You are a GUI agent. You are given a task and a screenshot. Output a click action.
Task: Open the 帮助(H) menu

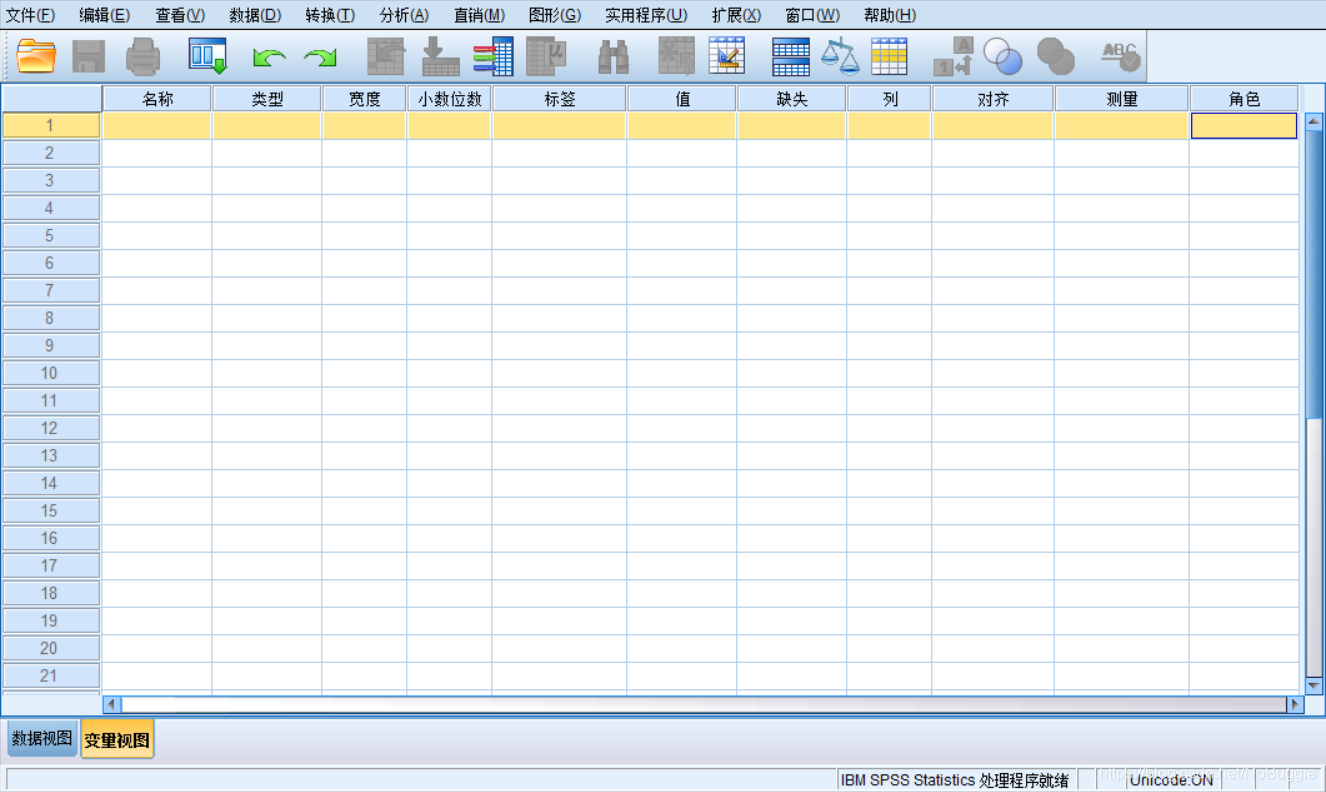click(890, 15)
